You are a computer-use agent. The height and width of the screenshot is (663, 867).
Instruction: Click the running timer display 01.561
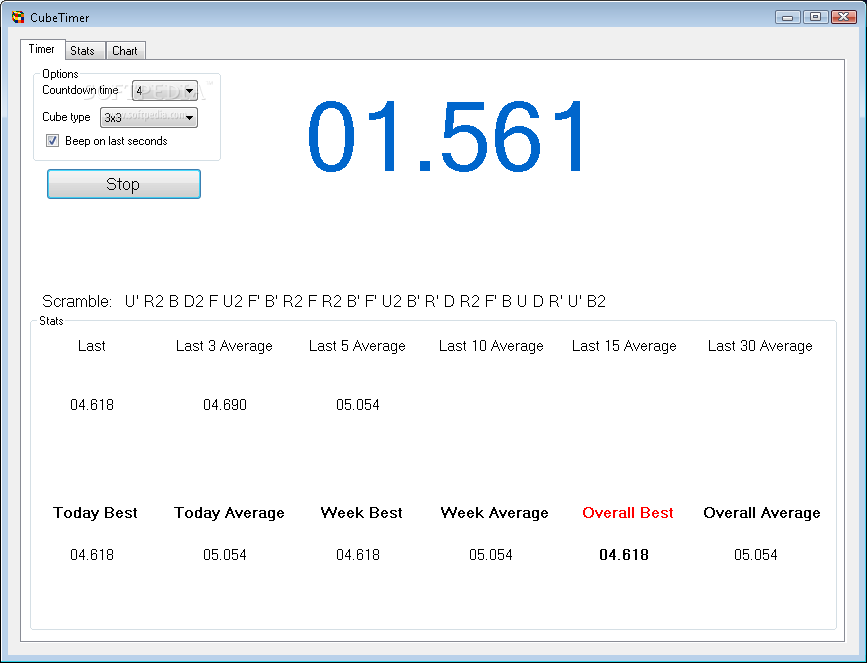click(446, 137)
